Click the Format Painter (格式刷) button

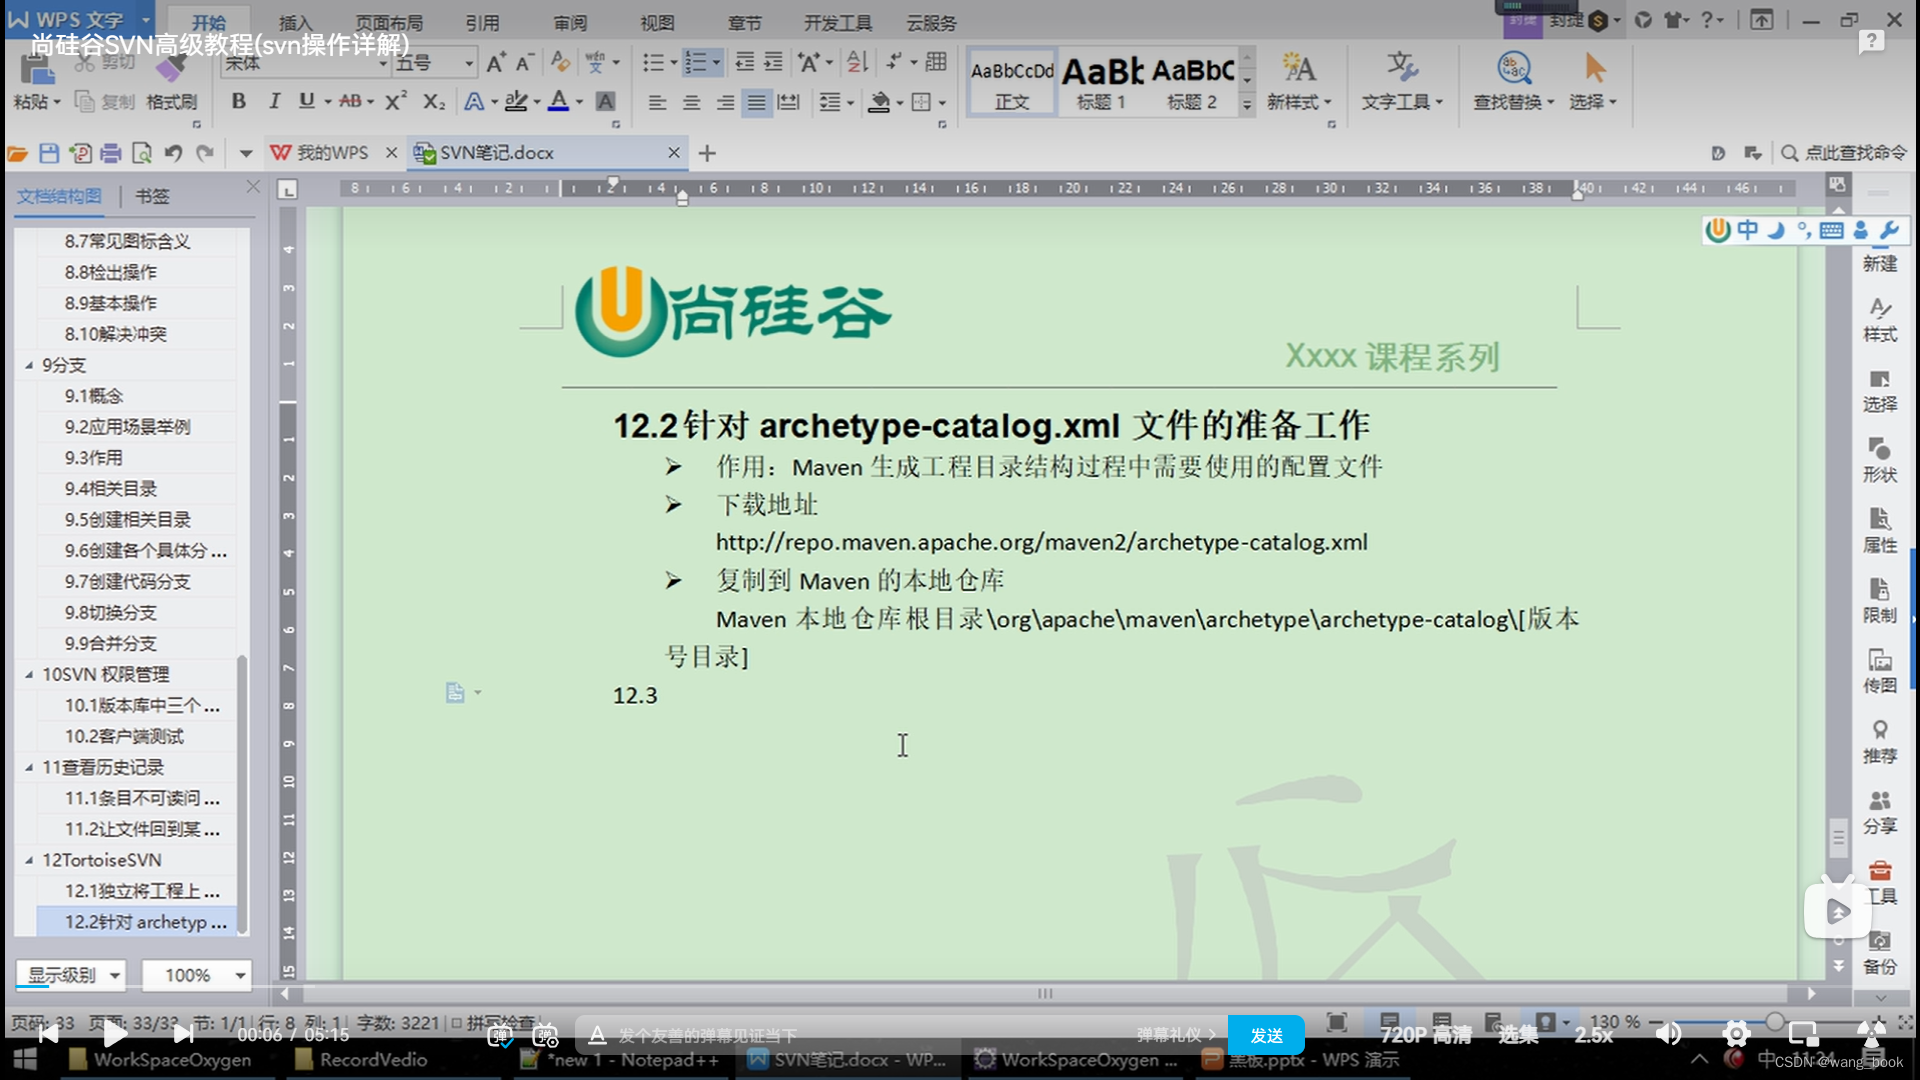pos(171,82)
